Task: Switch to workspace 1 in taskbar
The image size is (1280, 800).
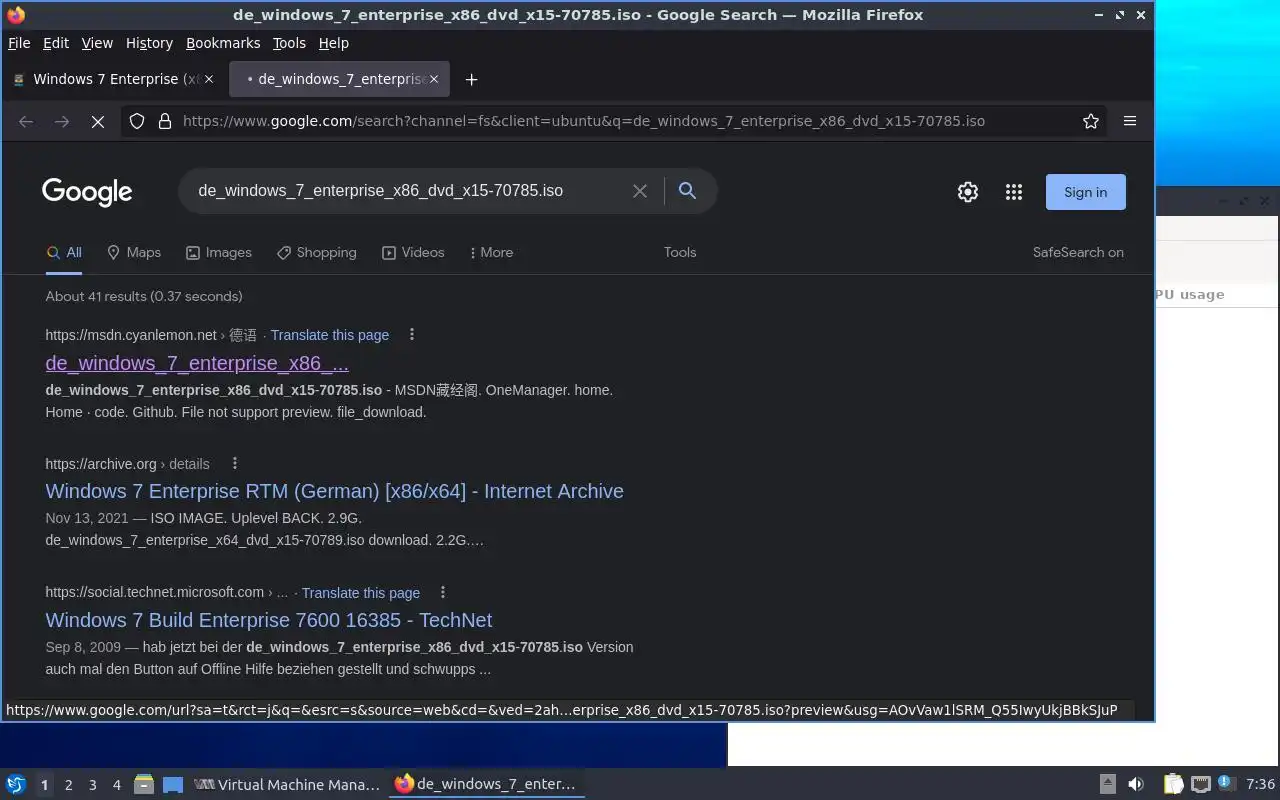Action: tap(44, 785)
